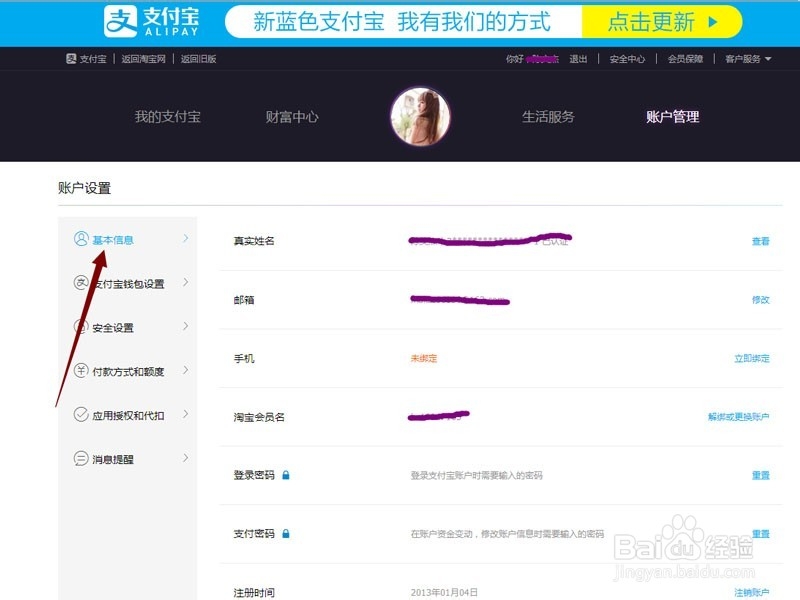Screen dimensions: 800x600
Task: Click the 未绑定 status text
Action: coord(424,359)
